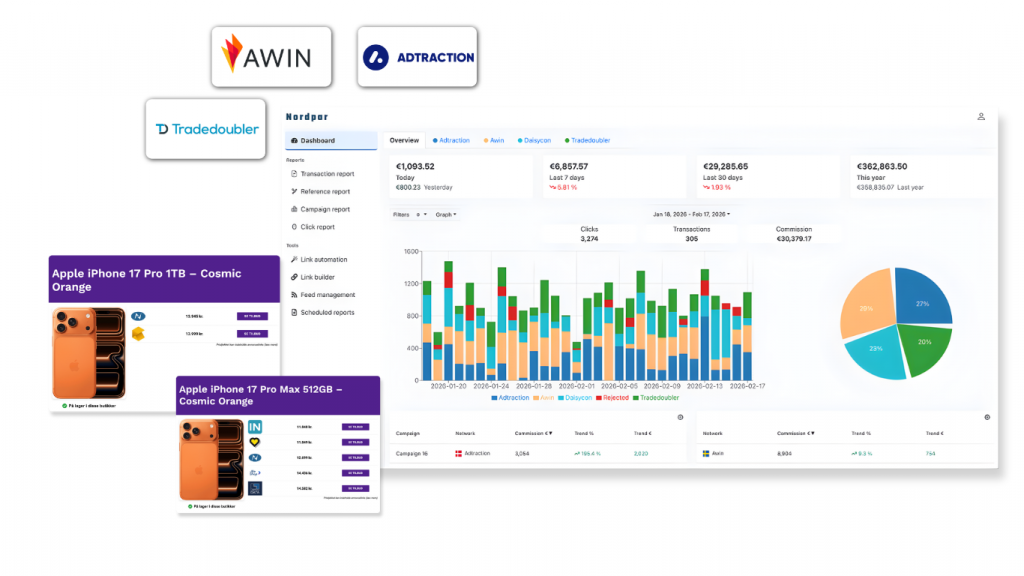The width and height of the screenshot is (1024, 576).
Task: Expand the Graph dropdown
Action: (x=446, y=214)
